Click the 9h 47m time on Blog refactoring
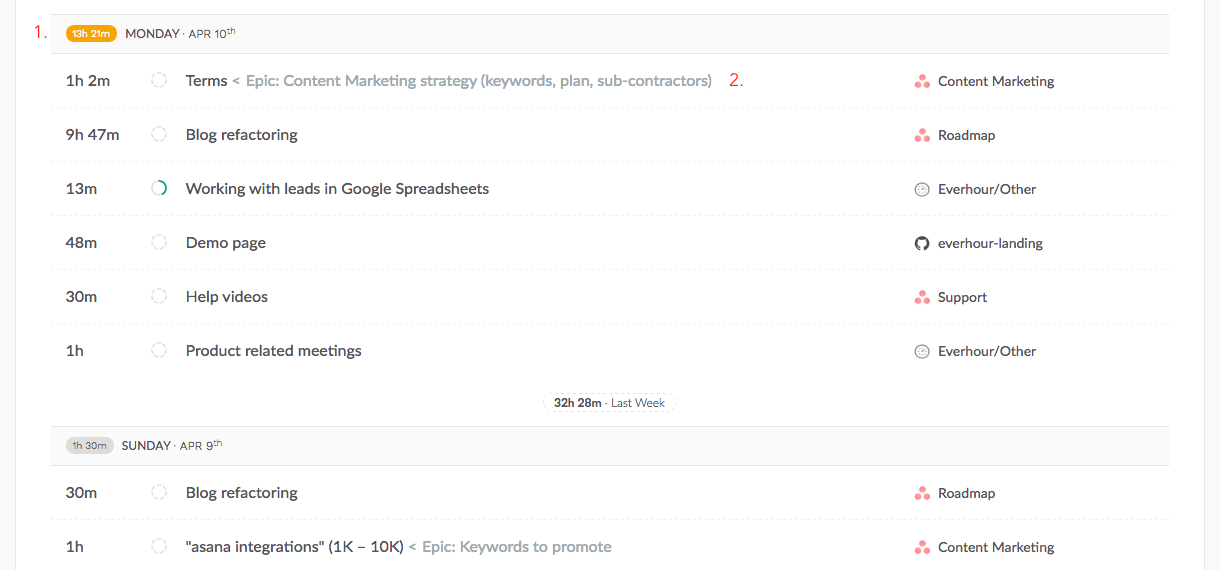The image size is (1220, 570). pos(92,135)
